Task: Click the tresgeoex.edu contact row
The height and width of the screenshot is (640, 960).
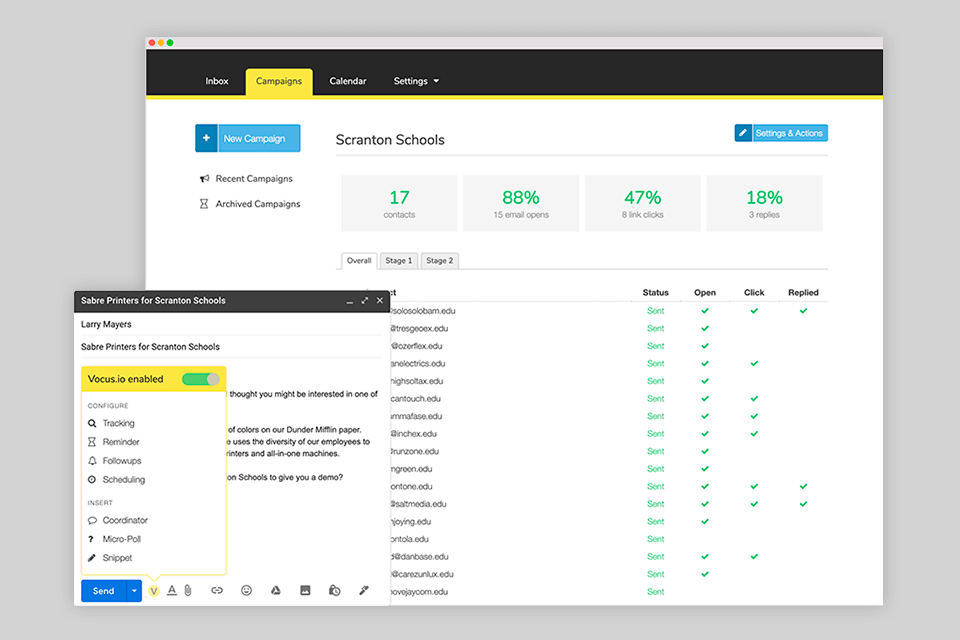Action: (609, 329)
